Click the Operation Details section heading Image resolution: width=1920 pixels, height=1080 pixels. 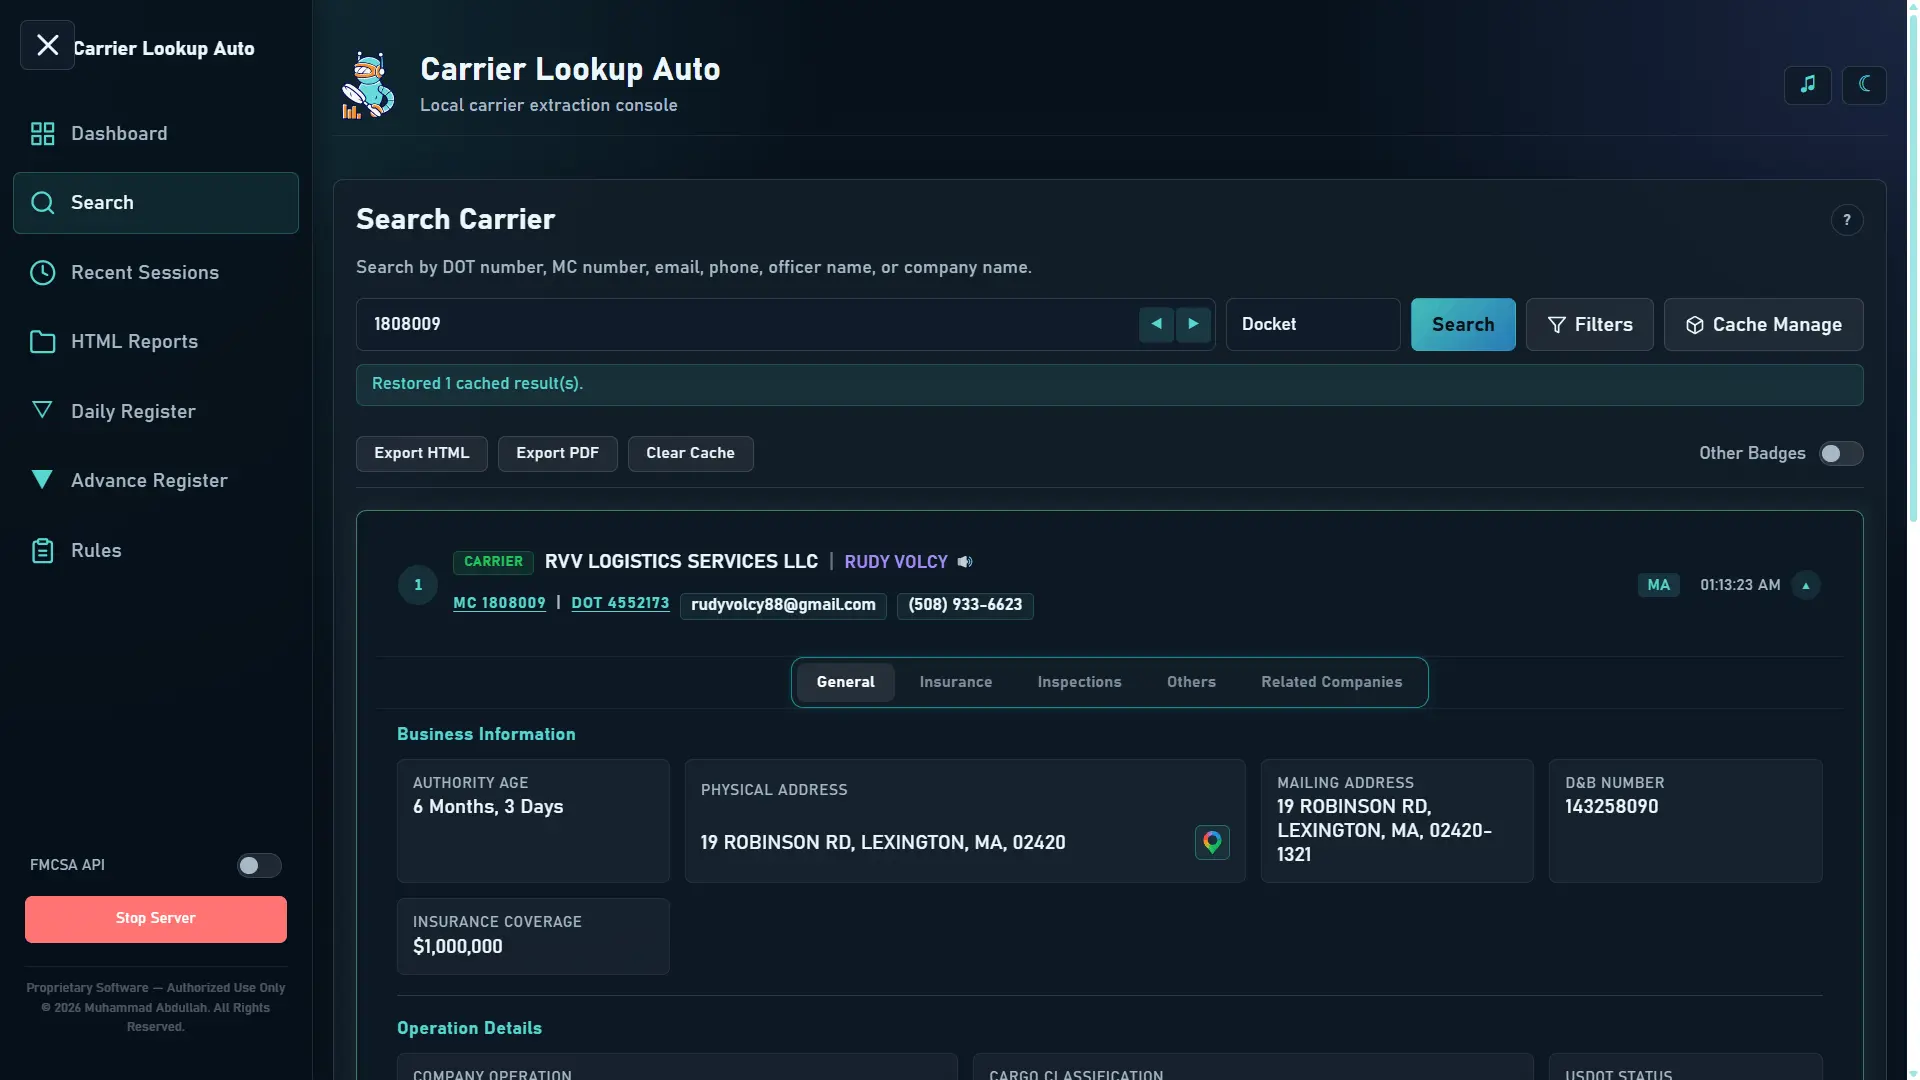[x=469, y=1029]
